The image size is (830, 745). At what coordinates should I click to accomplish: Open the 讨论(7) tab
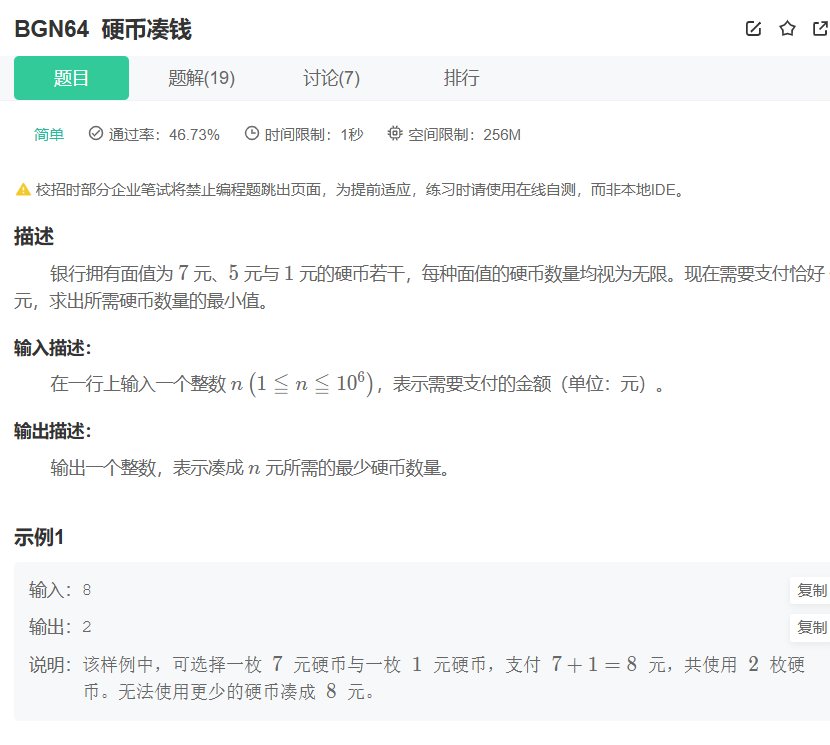tap(331, 78)
